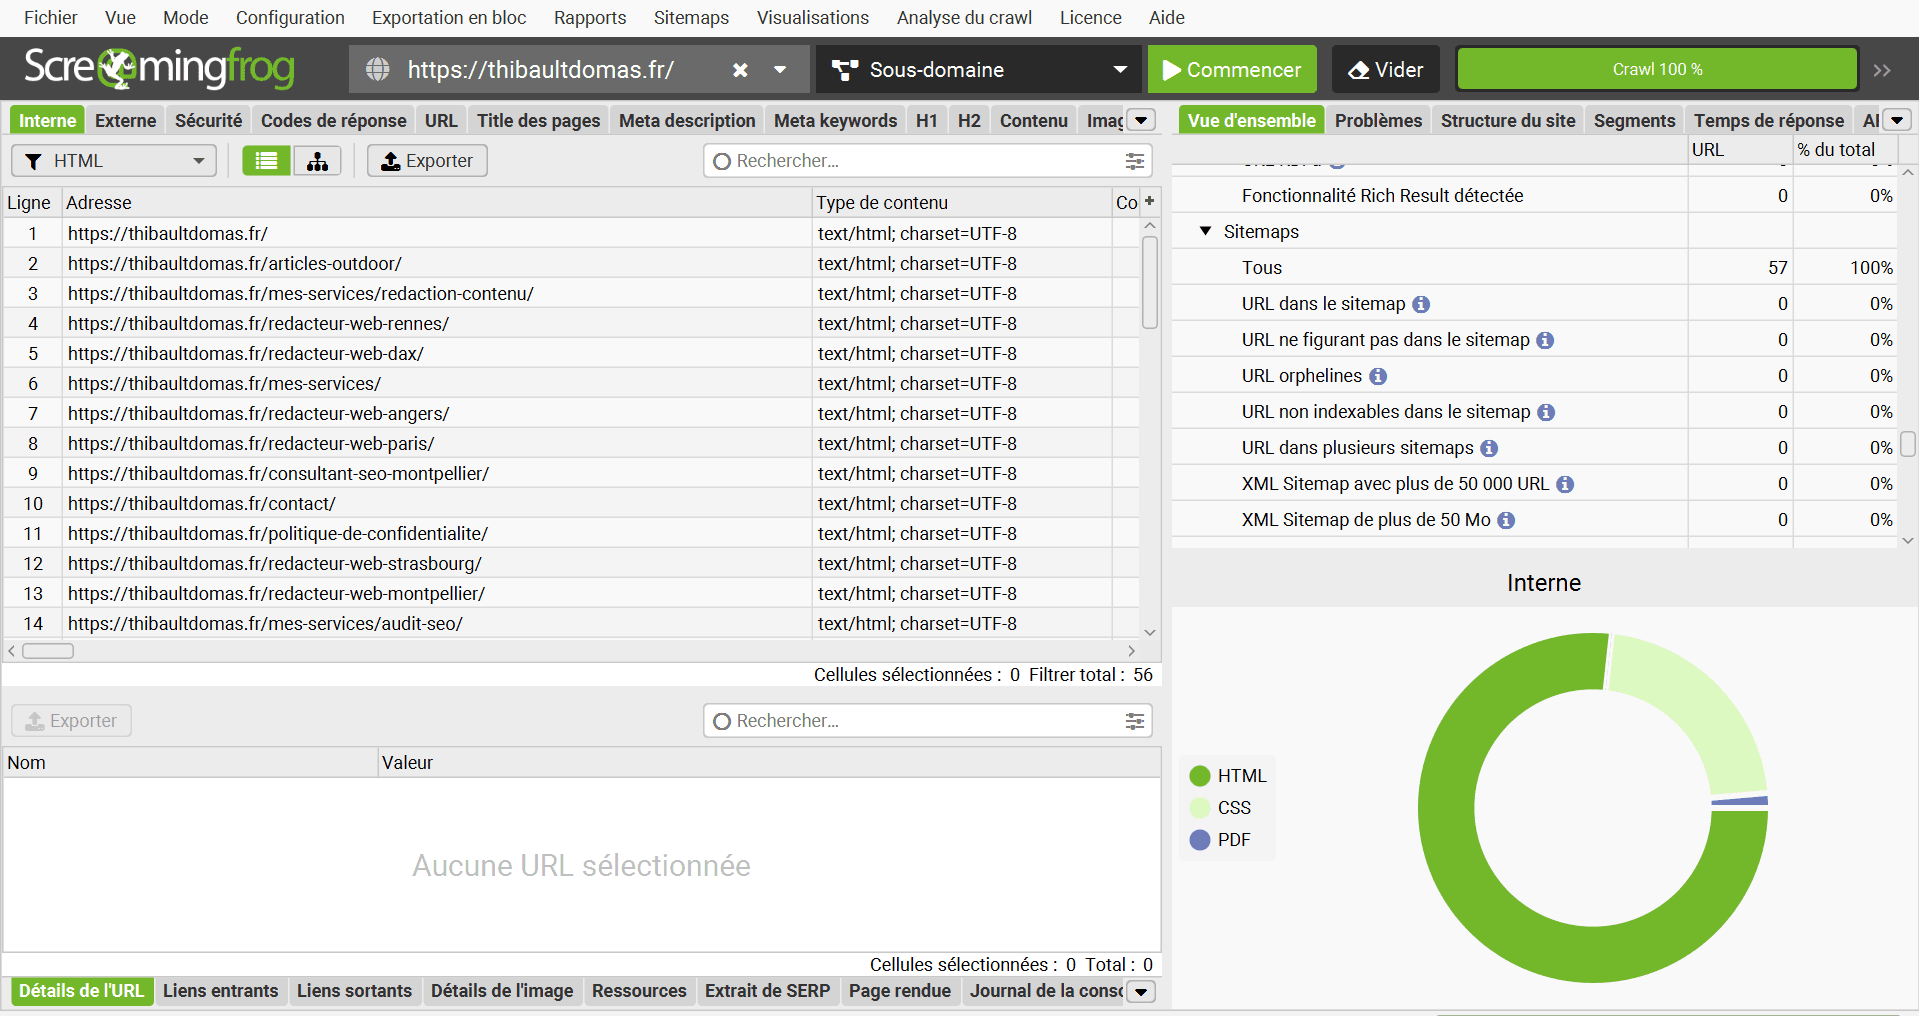1919x1016 pixels.
Task: Start the crawl with Commencer button
Action: tap(1231, 70)
